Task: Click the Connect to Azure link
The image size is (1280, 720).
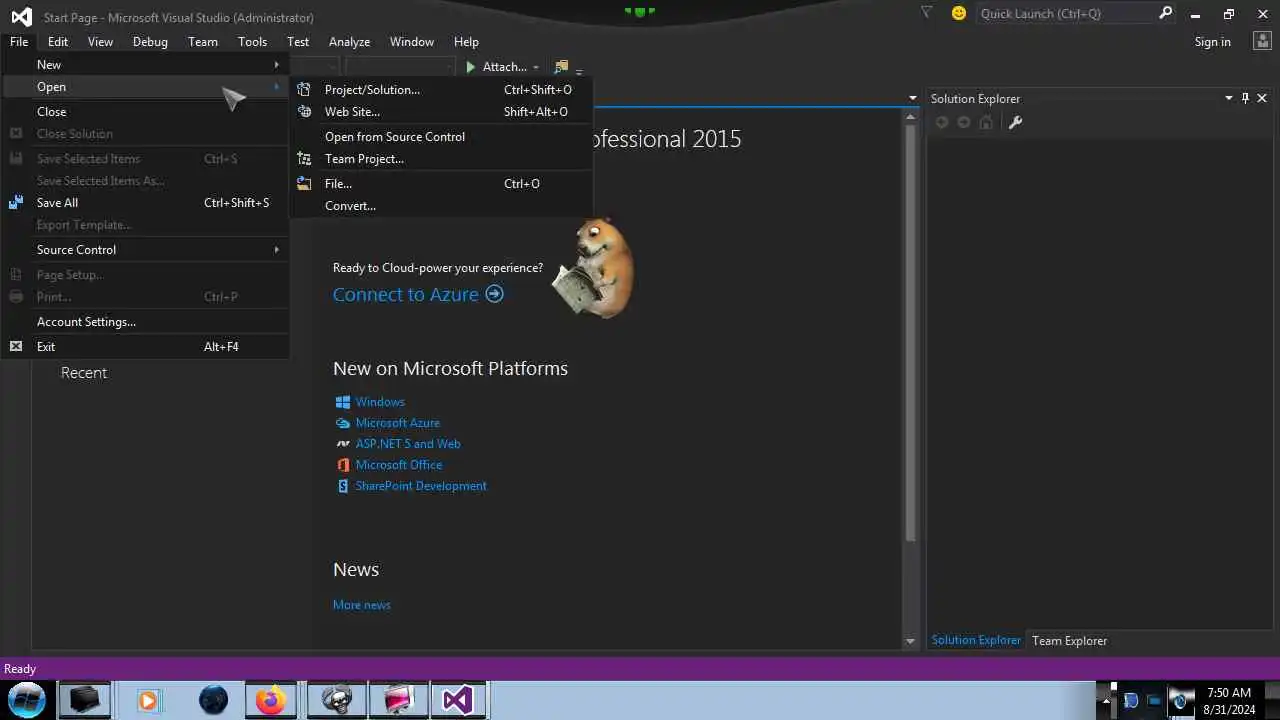Action: pos(406,294)
